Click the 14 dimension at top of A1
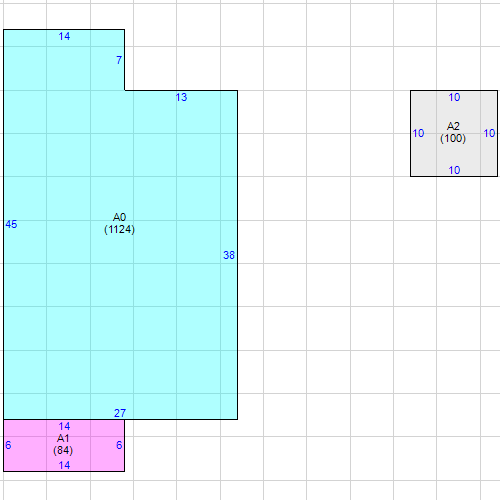 64,426
